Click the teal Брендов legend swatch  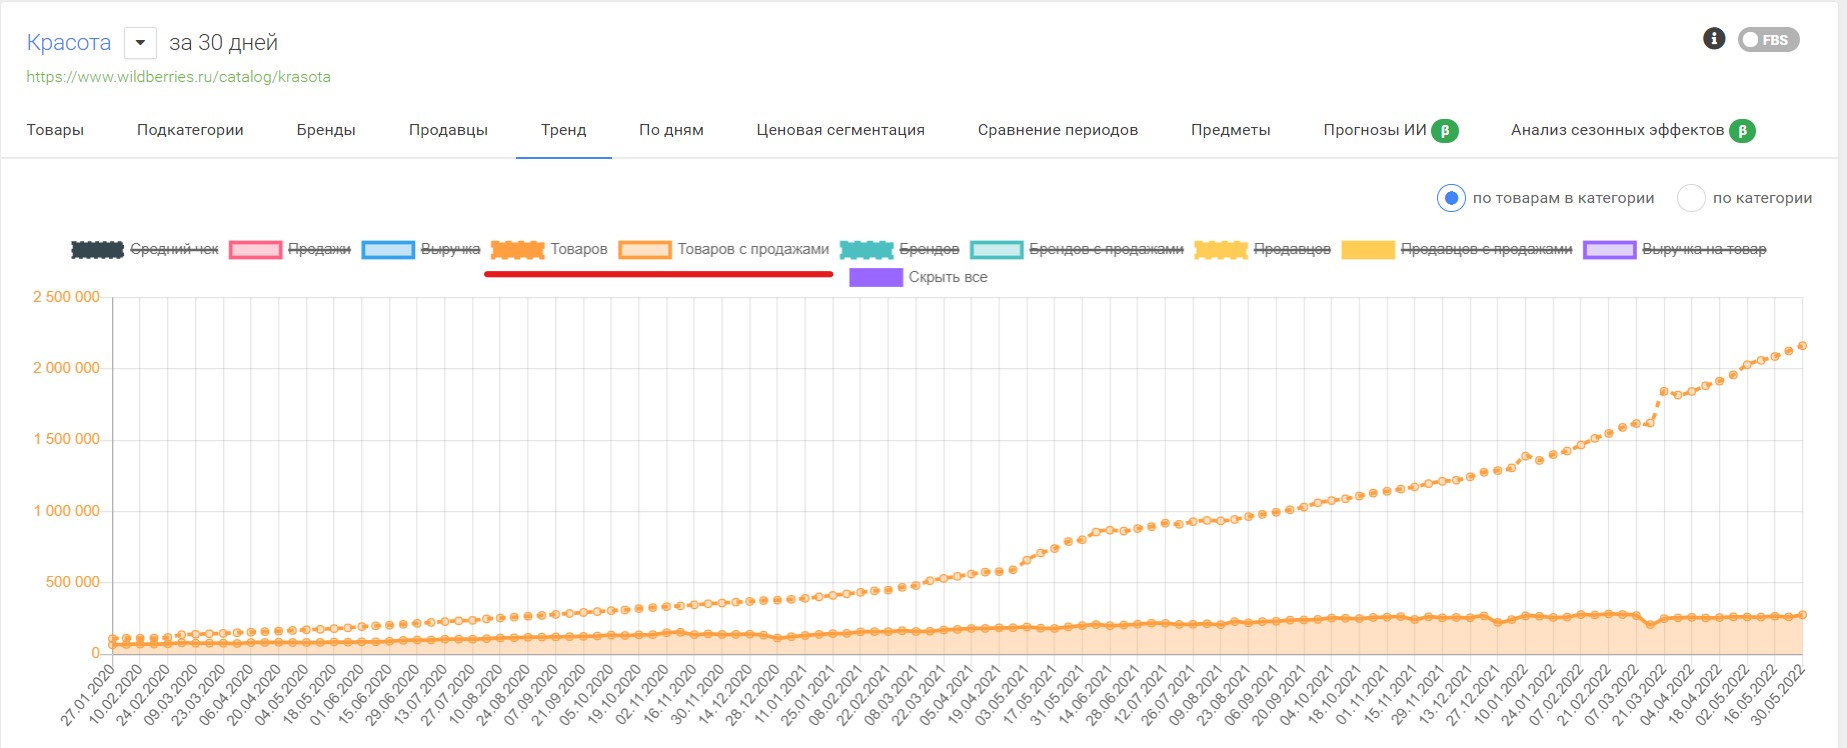[866, 250]
